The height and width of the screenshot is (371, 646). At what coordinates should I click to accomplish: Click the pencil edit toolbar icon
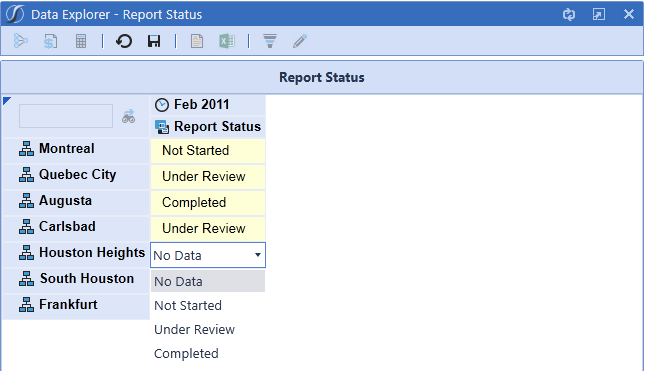300,41
